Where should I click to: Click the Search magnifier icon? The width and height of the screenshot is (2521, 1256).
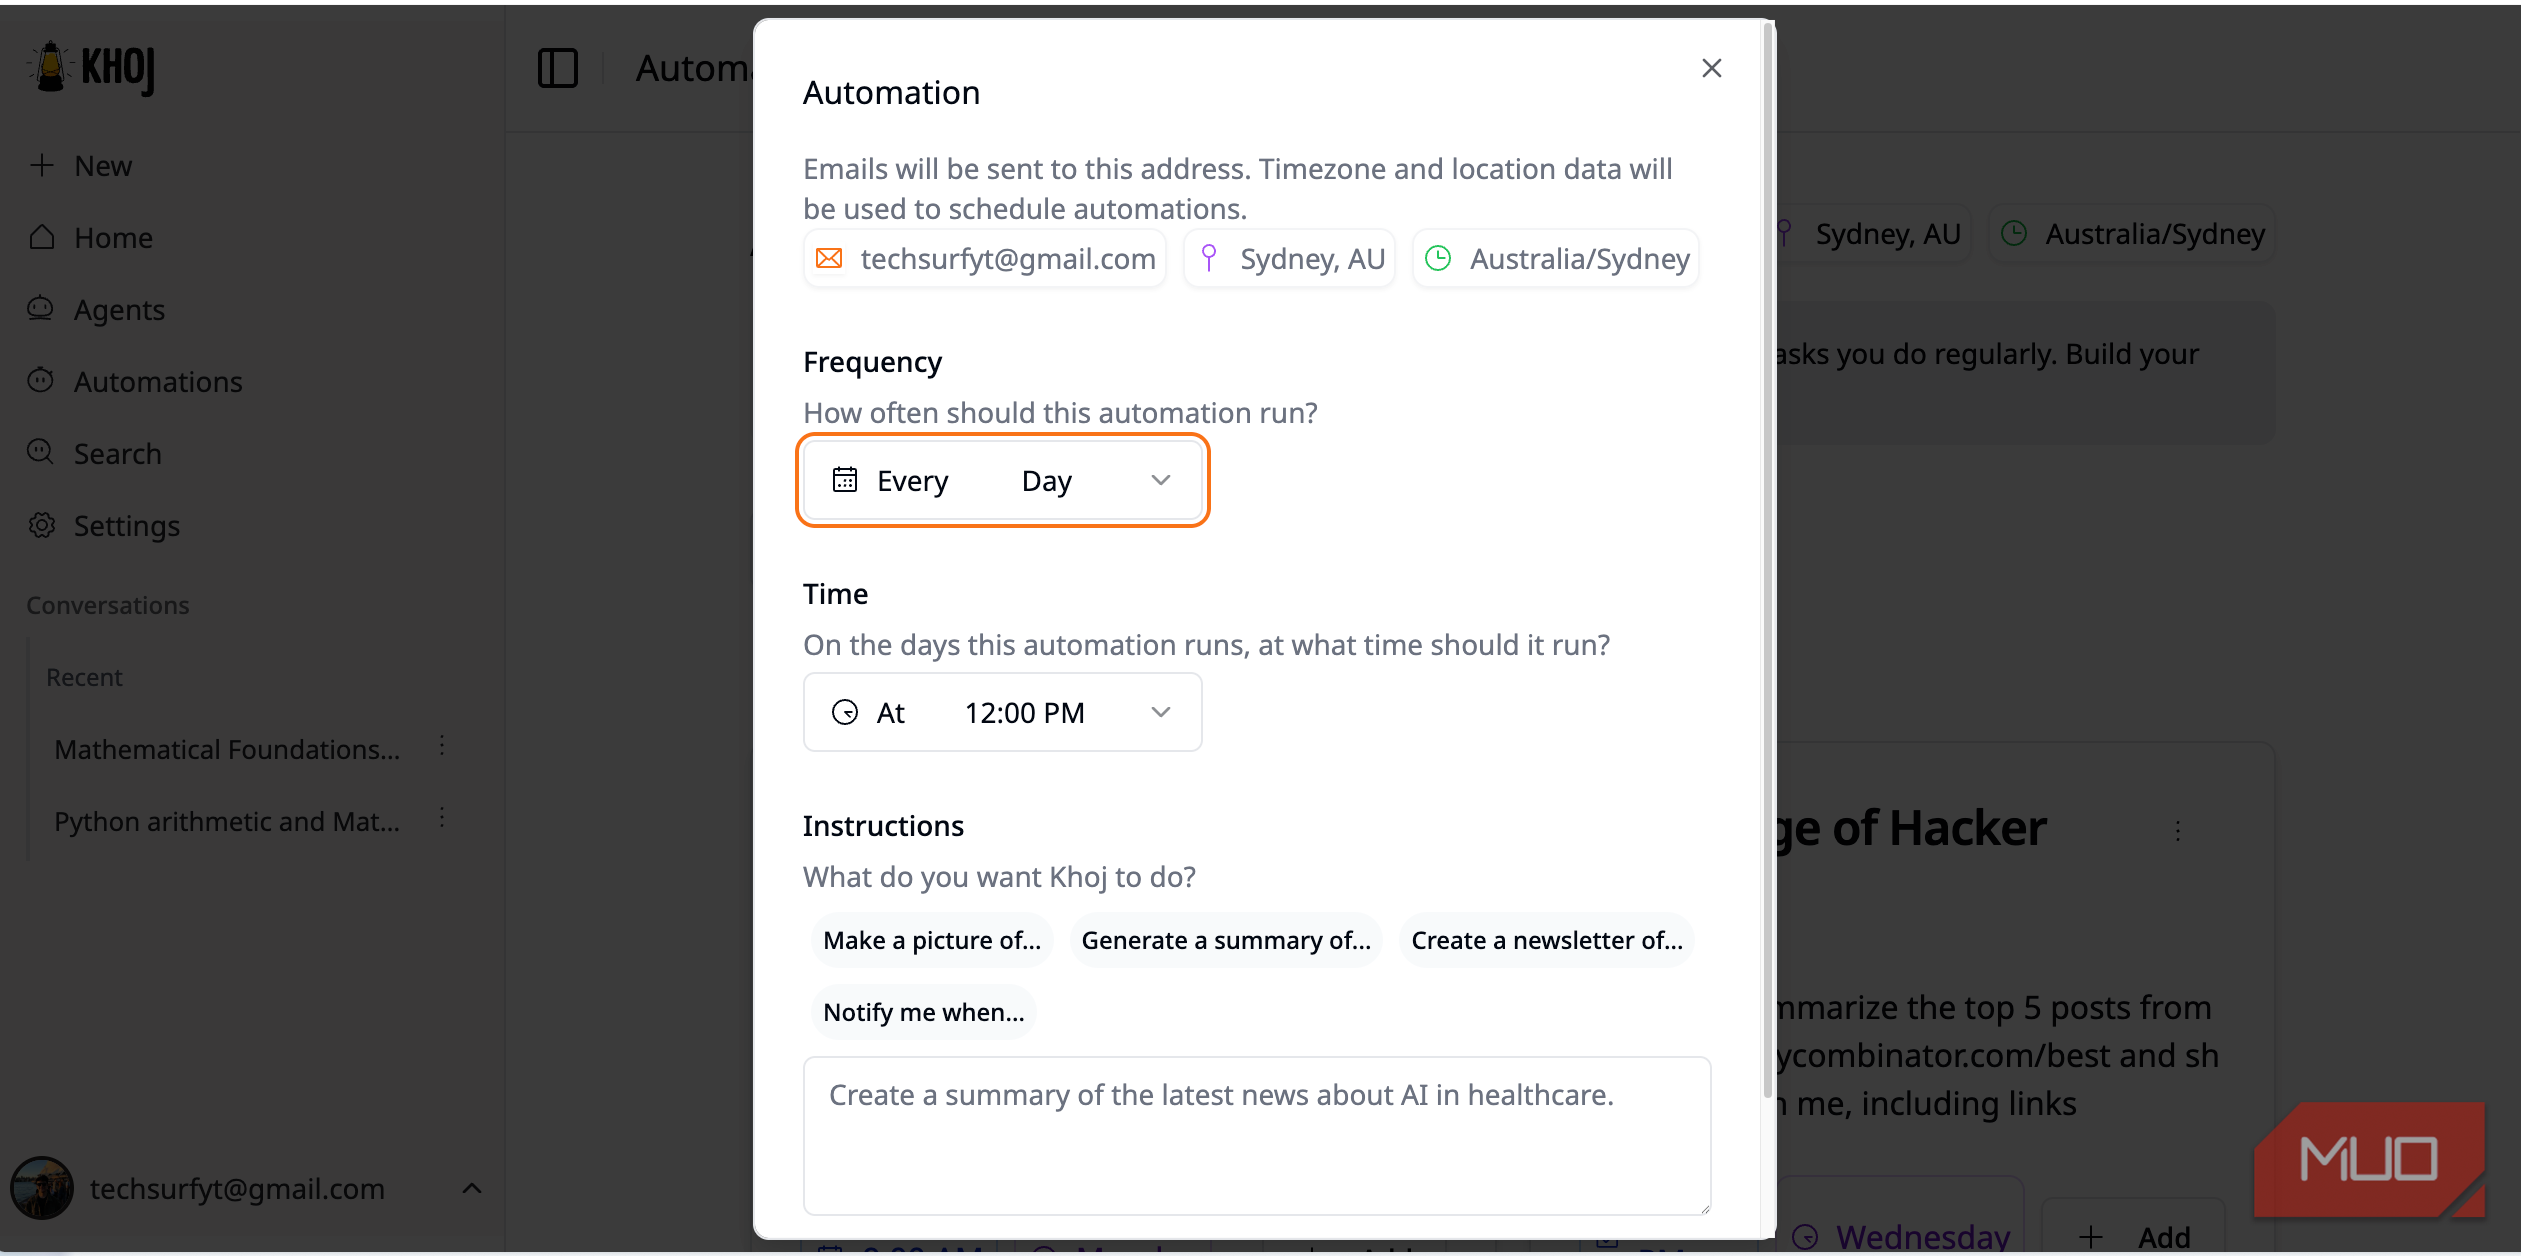[x=41, y=453]
